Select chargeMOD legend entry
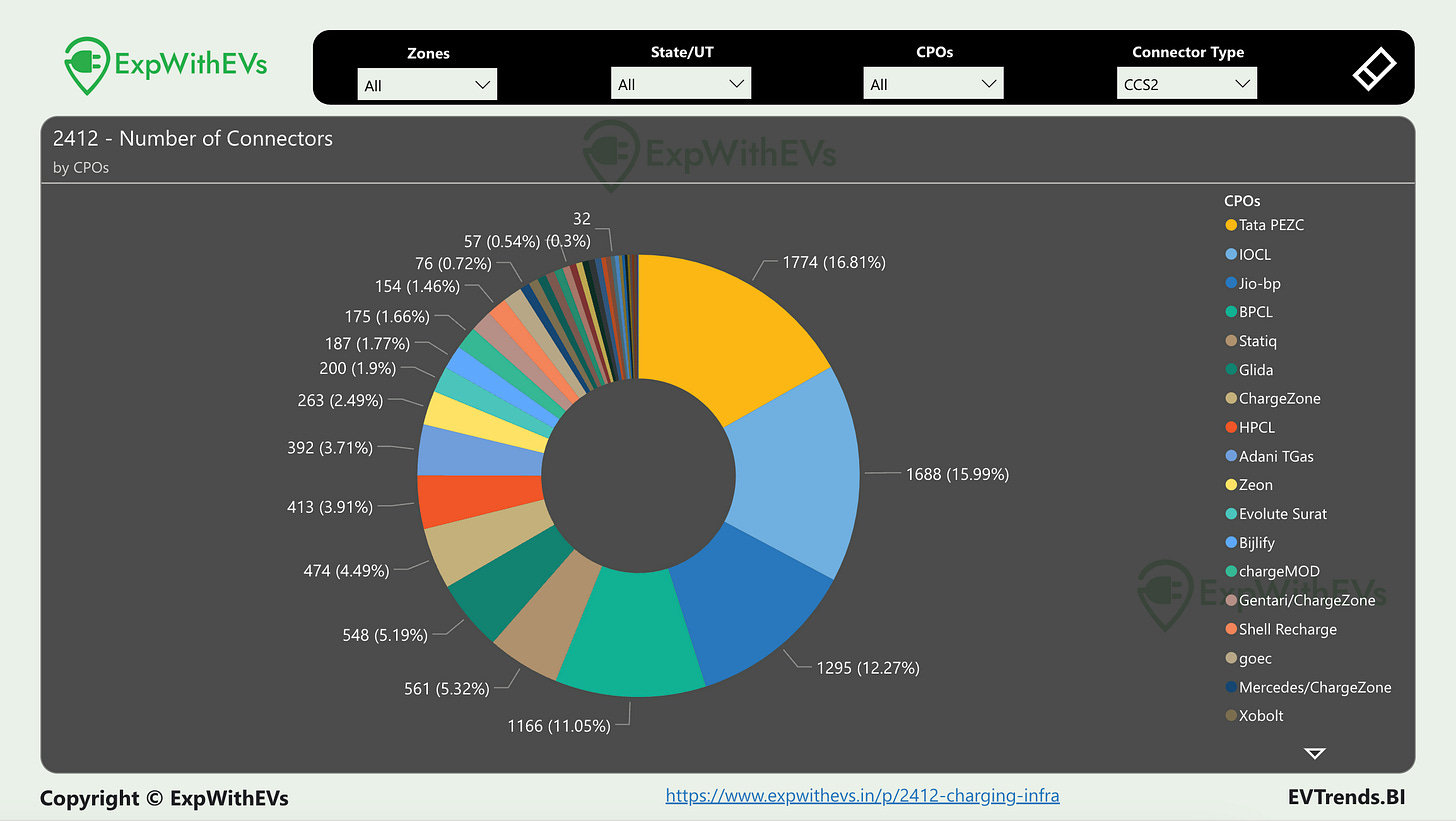 [1273, 571]
